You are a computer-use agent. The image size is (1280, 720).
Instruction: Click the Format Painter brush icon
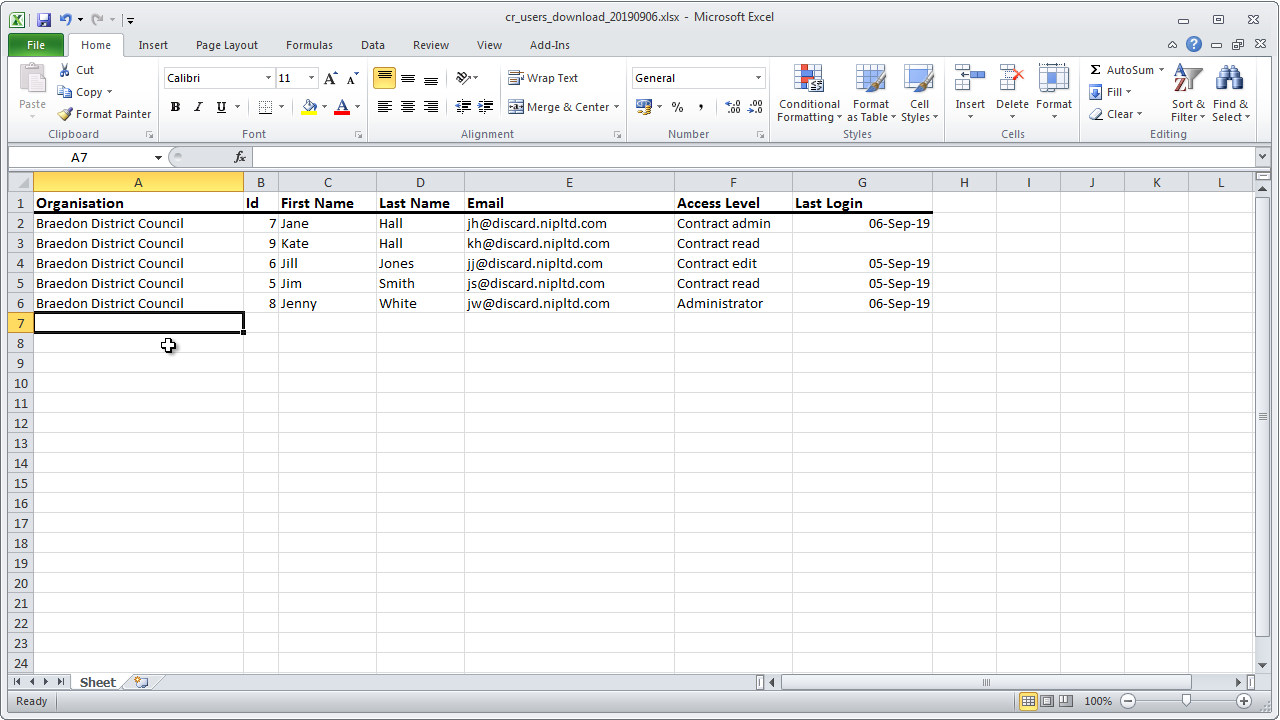(65, 114)
